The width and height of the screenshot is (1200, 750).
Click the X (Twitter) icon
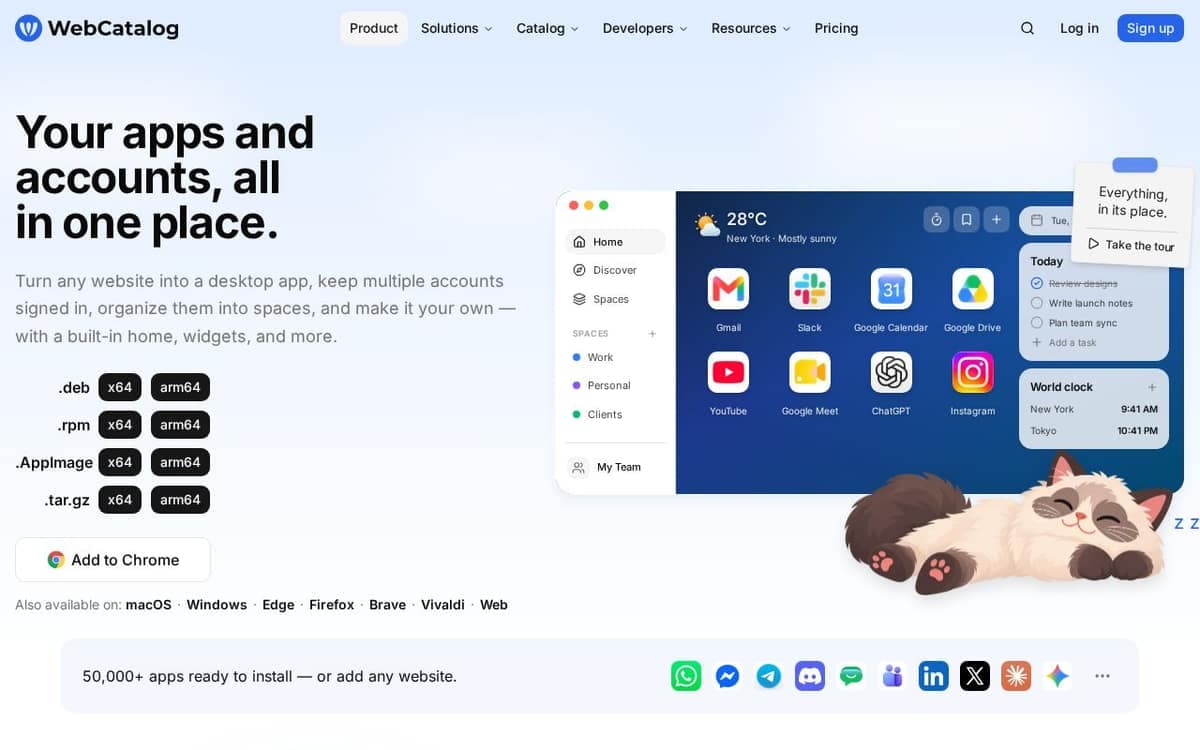(975, 676)
